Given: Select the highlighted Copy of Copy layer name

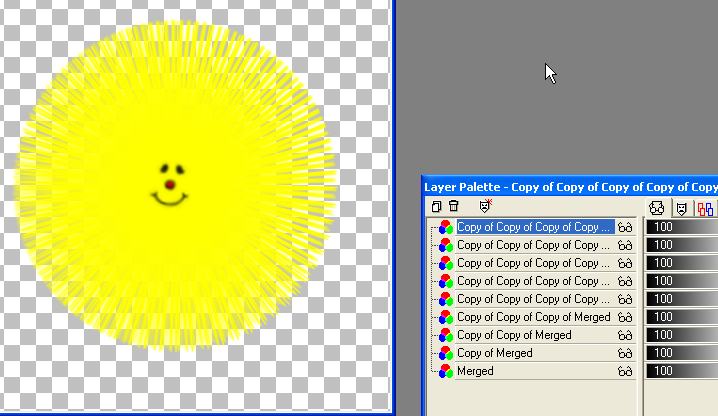Looking at the screenshot, I should 535,227.
